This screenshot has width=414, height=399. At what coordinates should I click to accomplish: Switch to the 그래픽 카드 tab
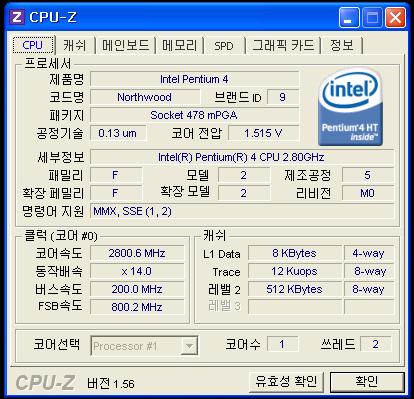pyautogui.click(x=283, y=45)
